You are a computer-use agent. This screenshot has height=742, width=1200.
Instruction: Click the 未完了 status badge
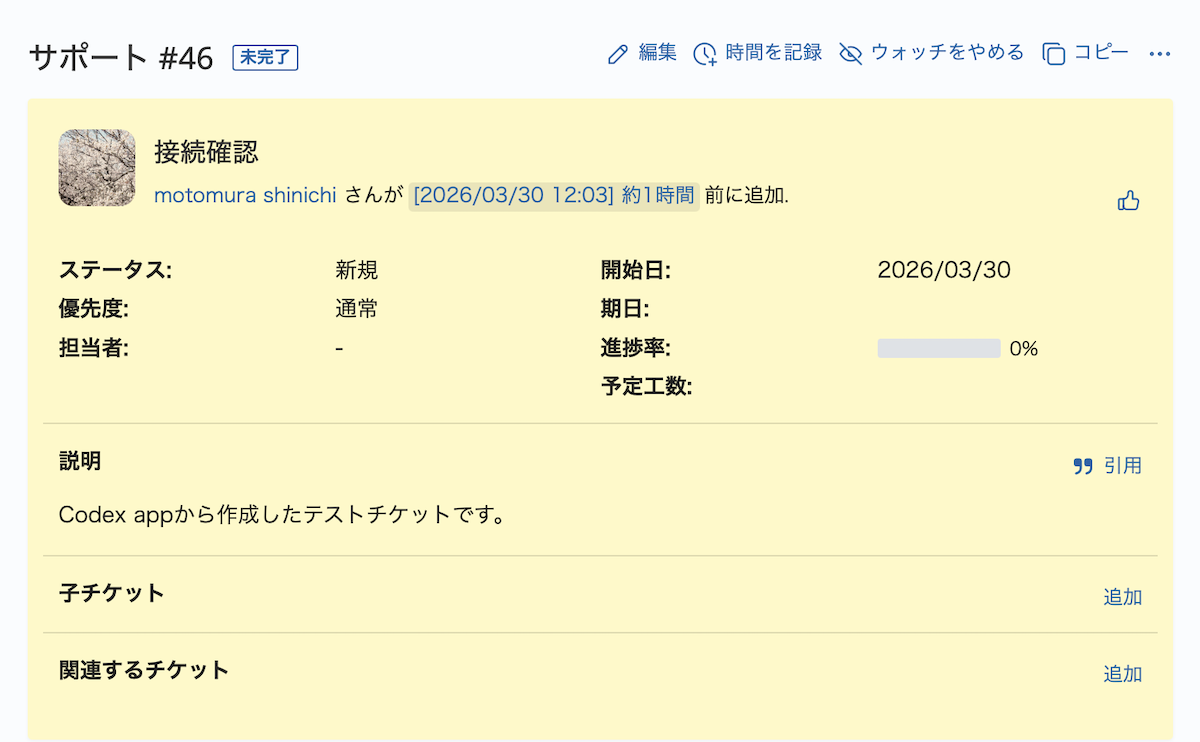point(265,58)
